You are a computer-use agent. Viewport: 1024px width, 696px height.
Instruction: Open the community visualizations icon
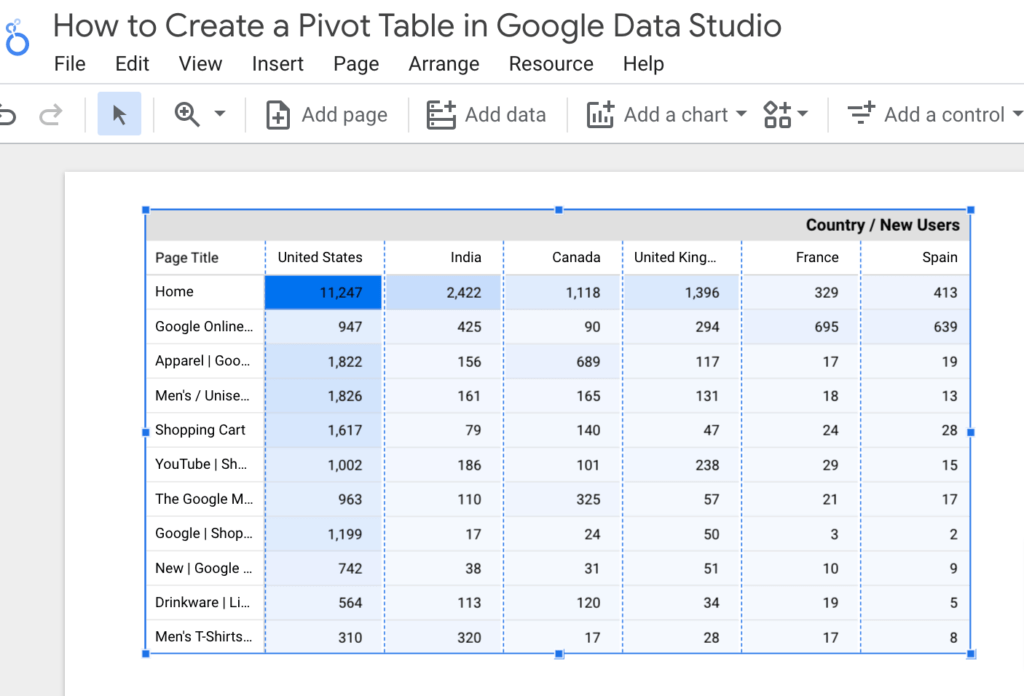pos(779,114)
